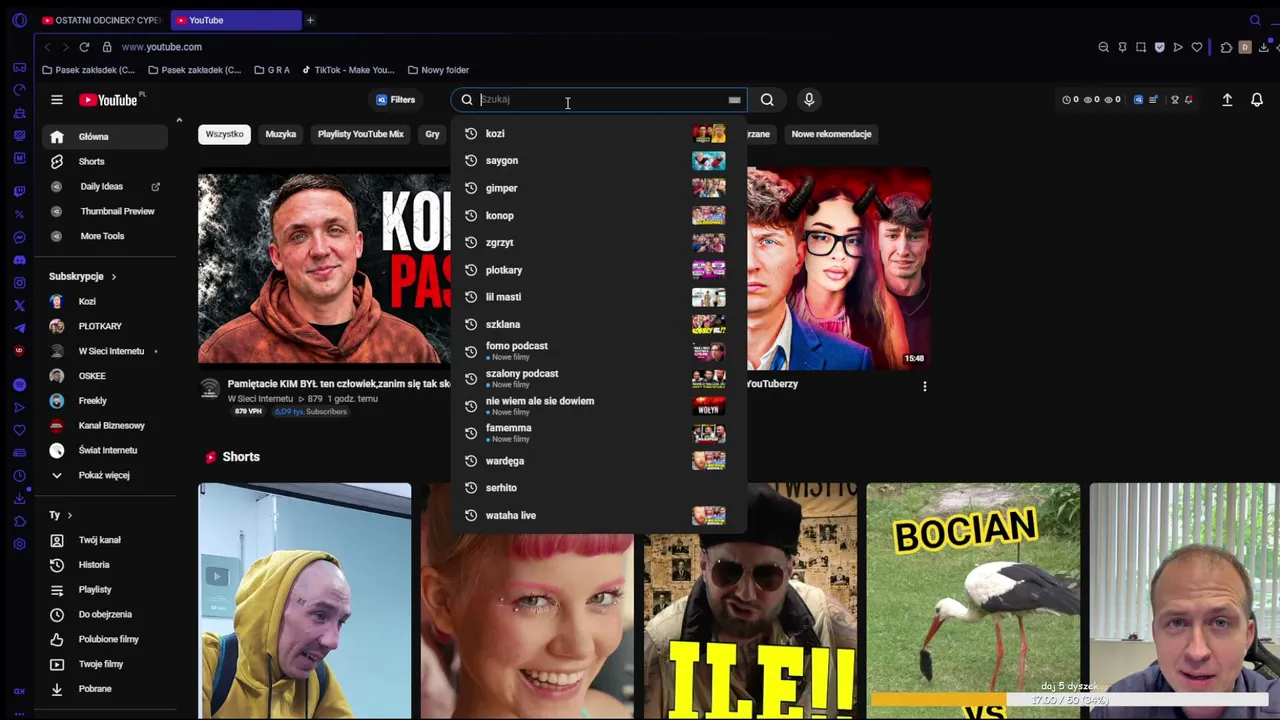Open the YouTube guide hamburger menu
The image size is (1280, 720).
(57, 100)
